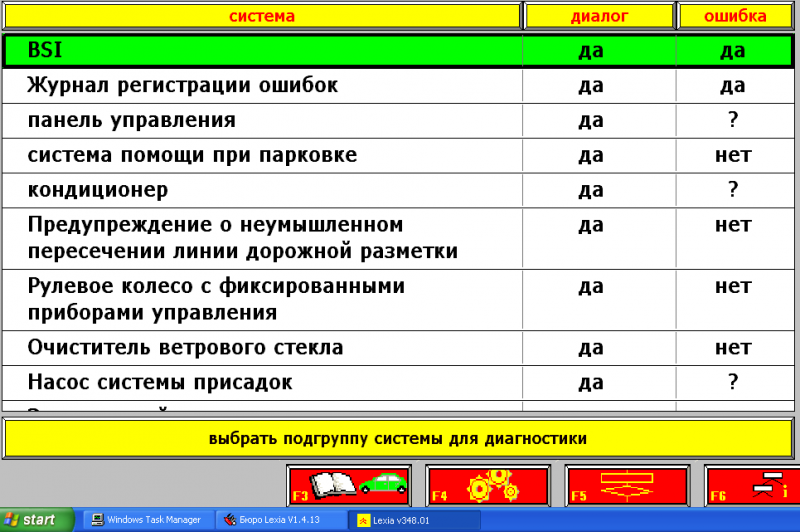Screen dimensions: 800x532
Task: Click the F6 information icon button
Action: (752, 484)
